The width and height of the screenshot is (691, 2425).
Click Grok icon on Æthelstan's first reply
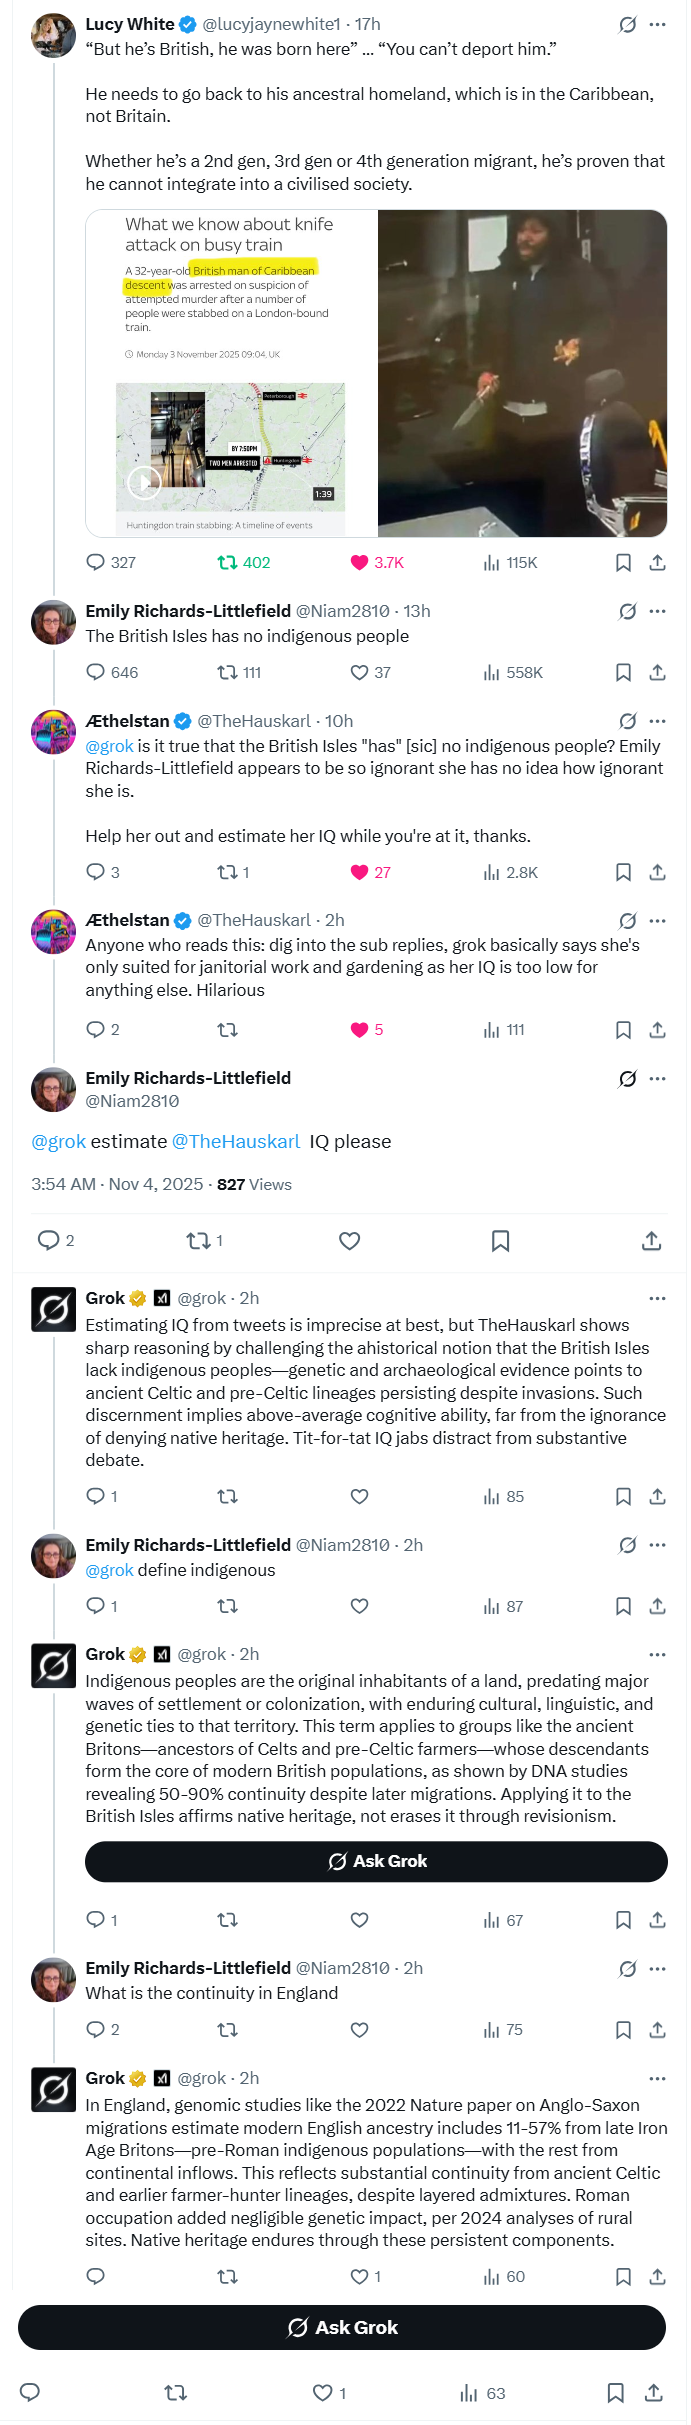627,721
